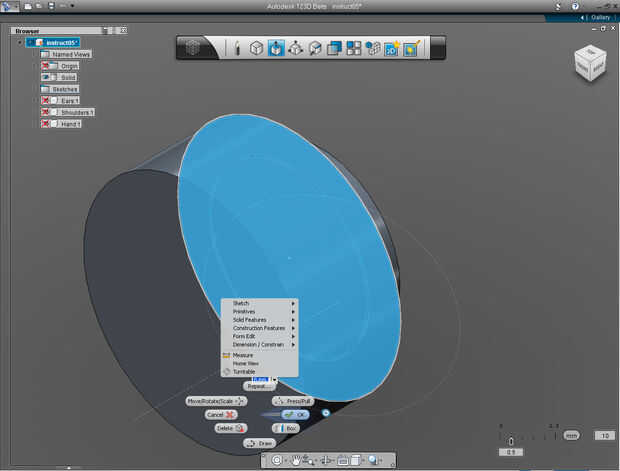Close the Browser panel
620x471 pixels.
pyautogui.click(x=123, y=30)
